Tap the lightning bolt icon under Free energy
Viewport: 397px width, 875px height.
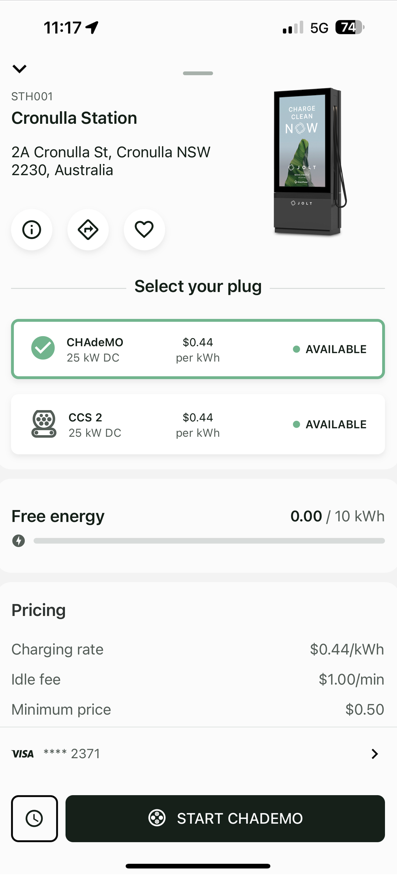(19, 541)
